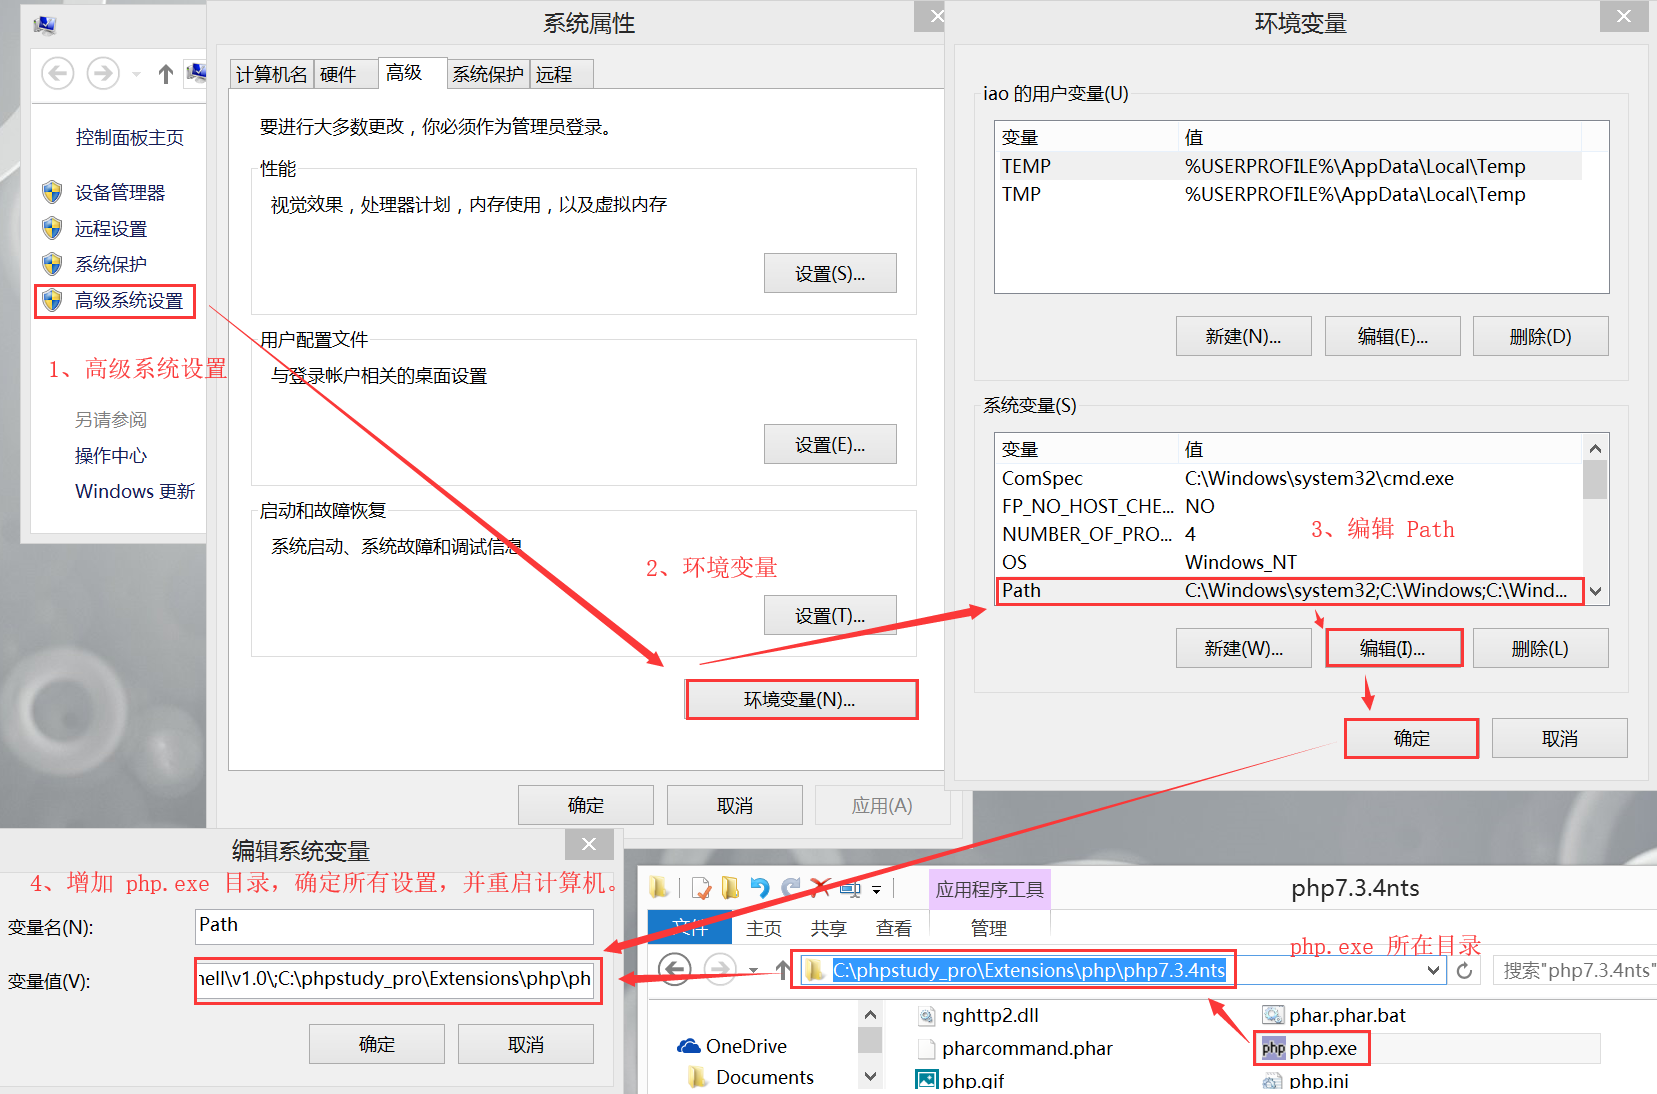Select the Path row in system variables
The width and height of the screenshot is (1657, 1094).
tap(1290, 591)
